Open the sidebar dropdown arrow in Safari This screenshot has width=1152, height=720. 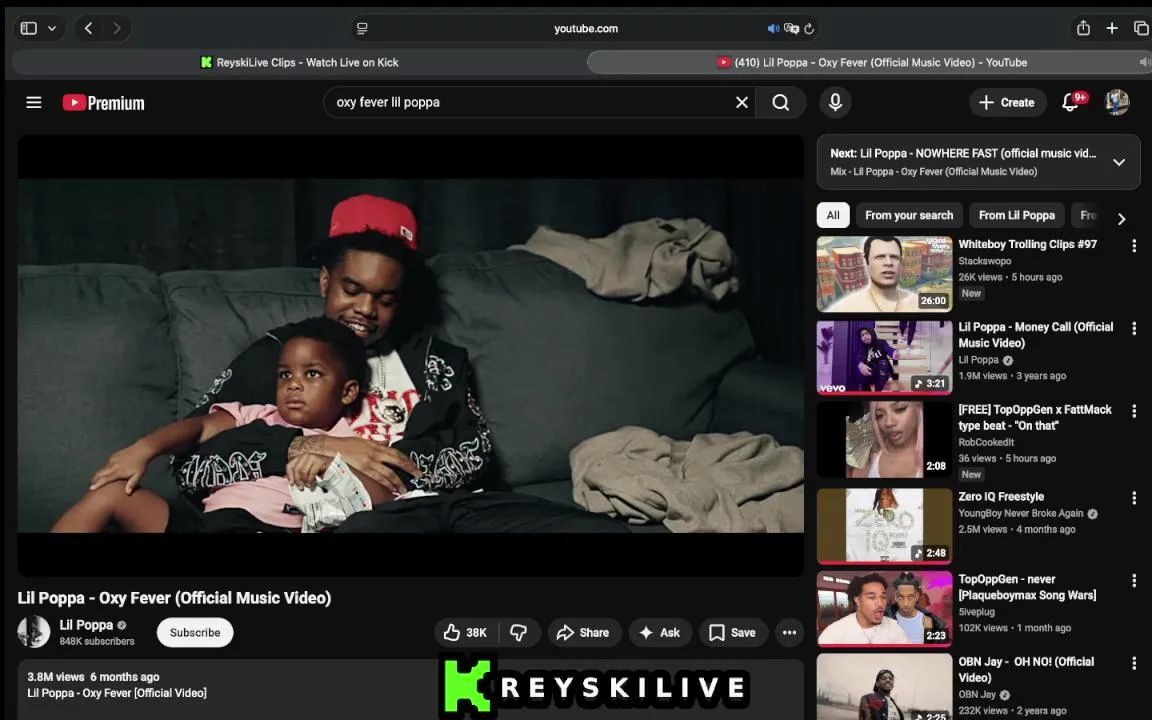(x=52, y=28)
